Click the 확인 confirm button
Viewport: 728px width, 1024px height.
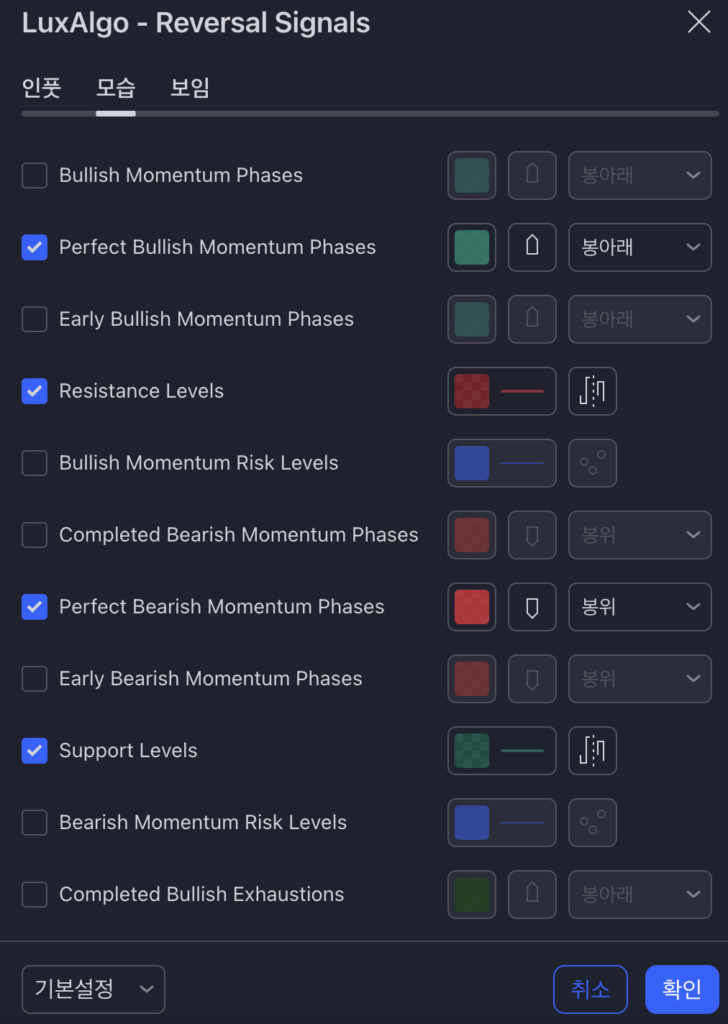pos(682,990)
